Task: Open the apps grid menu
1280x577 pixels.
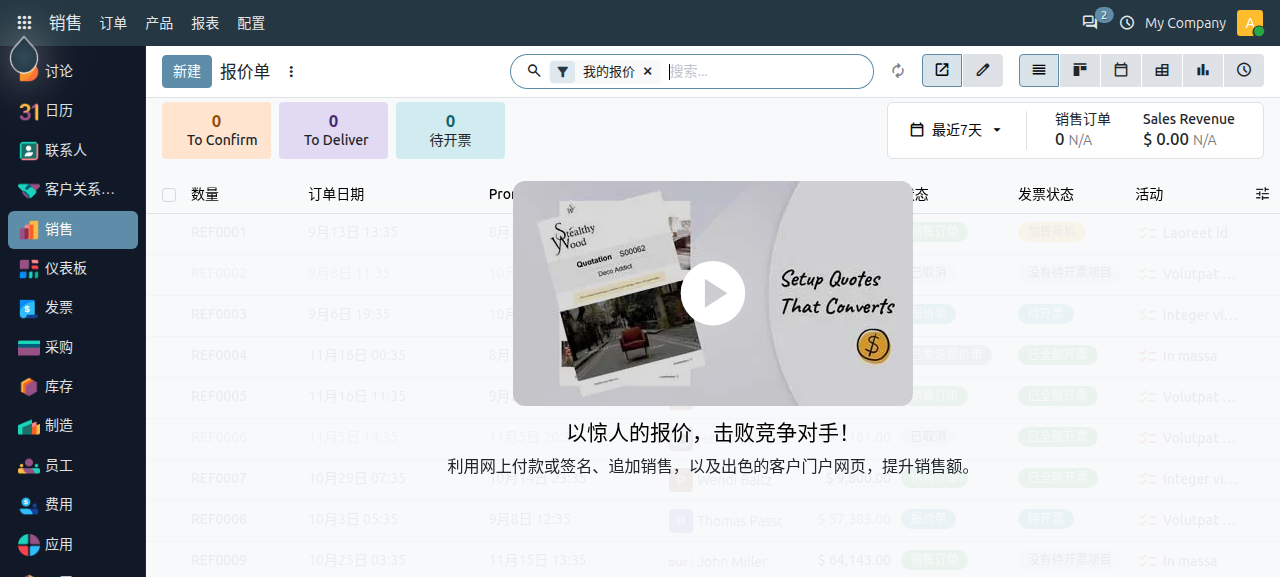Action: pos(24,22)
